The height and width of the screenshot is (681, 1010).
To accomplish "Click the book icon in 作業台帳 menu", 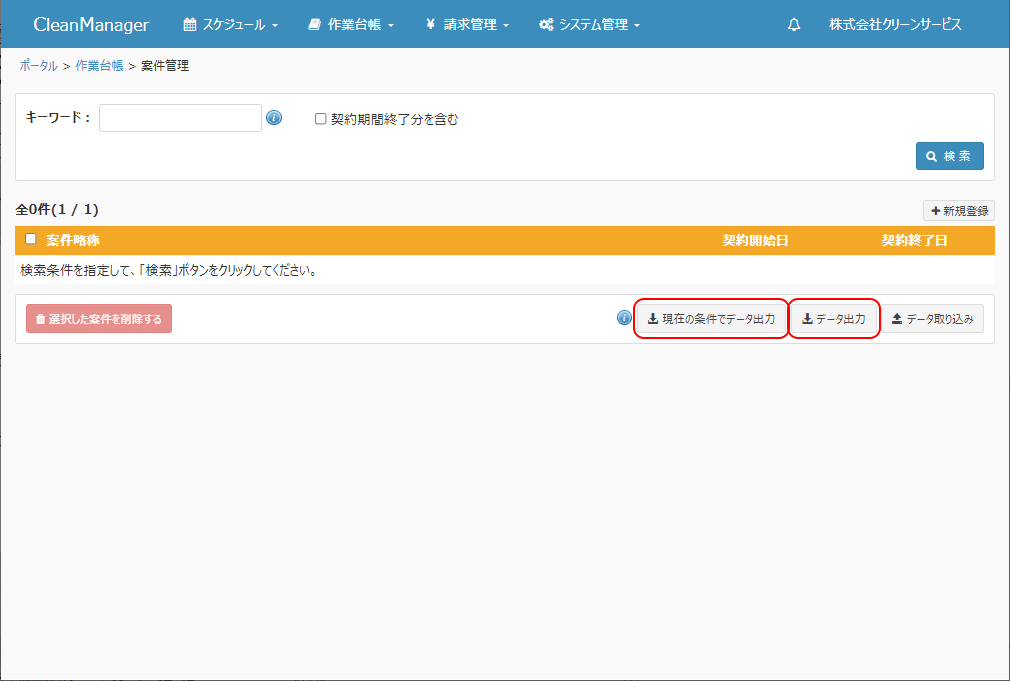I will [314, 24].
